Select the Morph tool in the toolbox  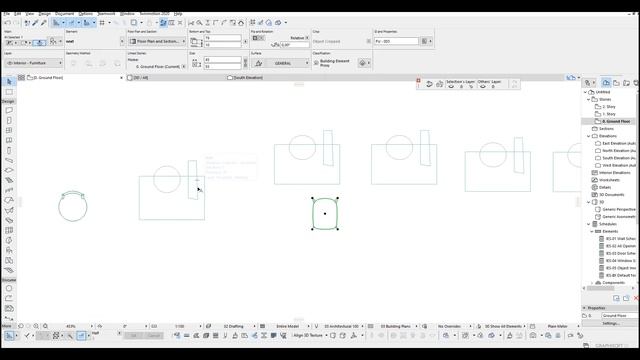tap(9, 240)
